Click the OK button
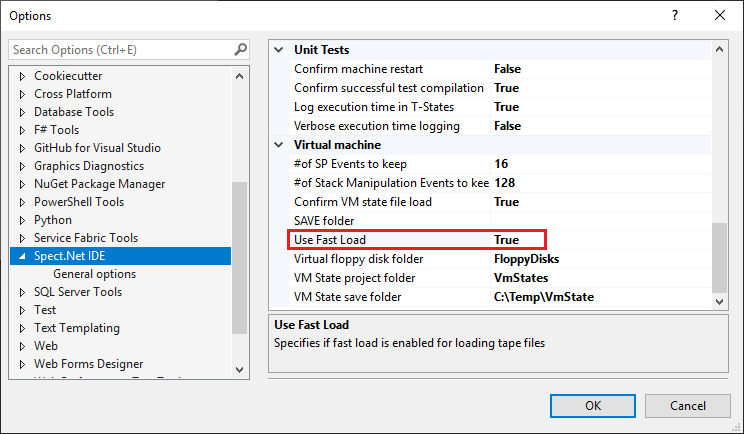Viewport: 744px width, 434px height. (x=593, y=406)
